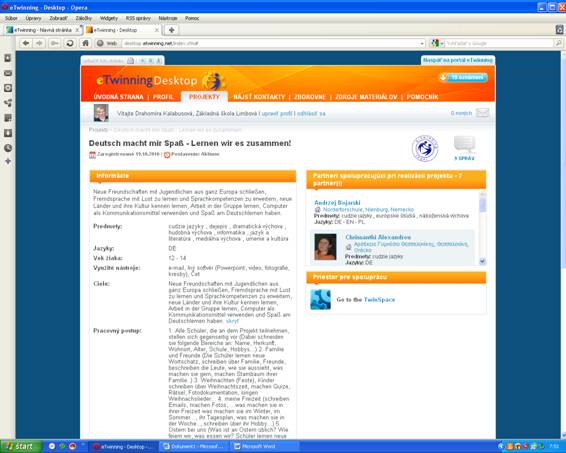Screen dimensions: 566x453
Task: Open the Bookmarks panel in the Opera sidebar
Action: point(8,58)
